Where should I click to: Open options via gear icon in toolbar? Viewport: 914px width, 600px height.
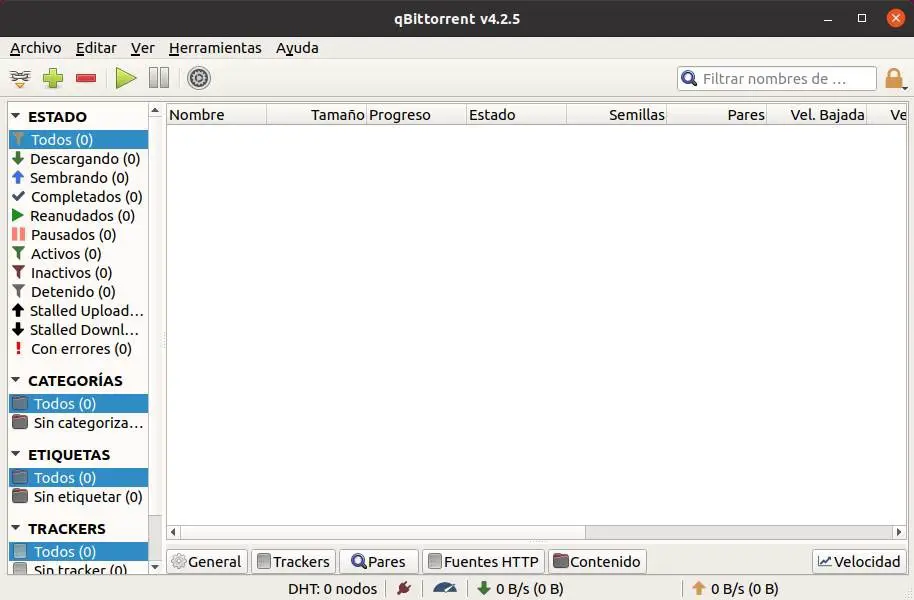pyautogui.click(x=199, y=78)
